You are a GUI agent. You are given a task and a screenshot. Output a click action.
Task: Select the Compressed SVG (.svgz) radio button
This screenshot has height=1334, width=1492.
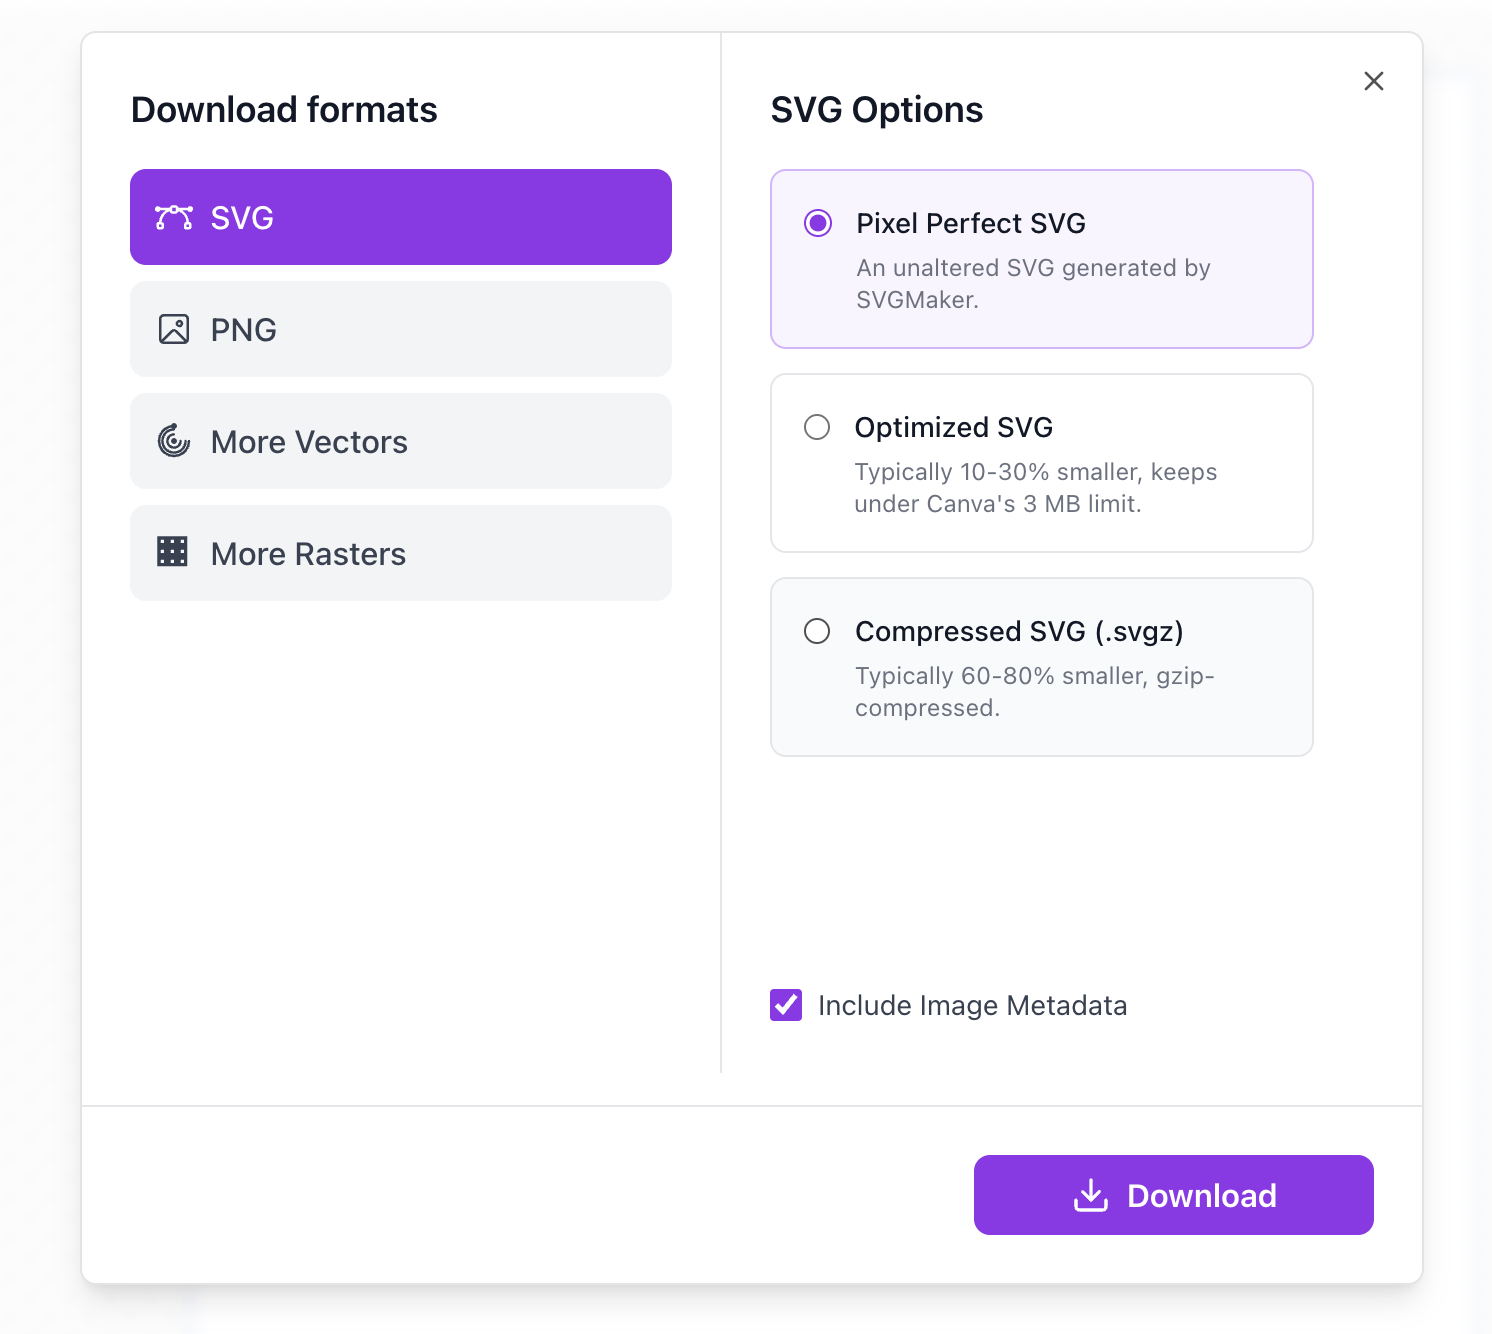pyautogui.click(x=817, y=631)
